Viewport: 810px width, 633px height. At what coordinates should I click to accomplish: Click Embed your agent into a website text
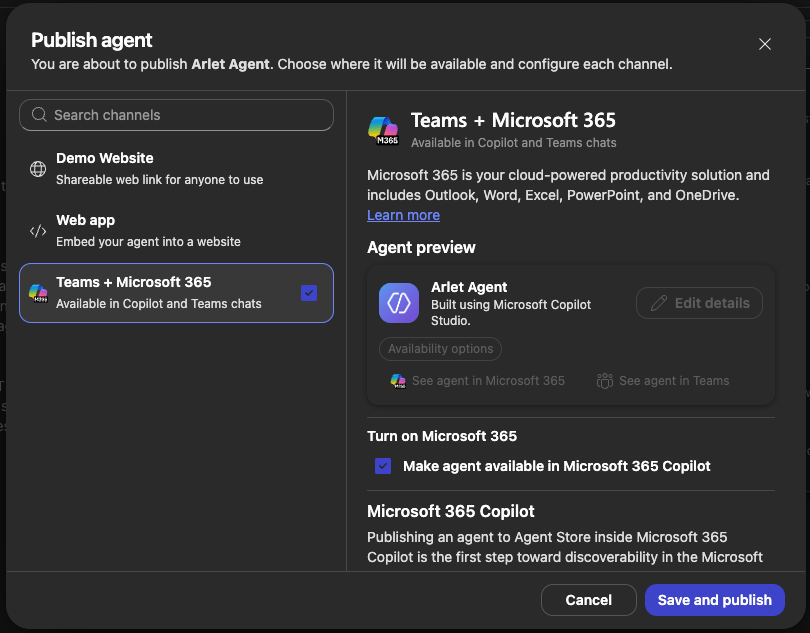(x=148, y=242)
